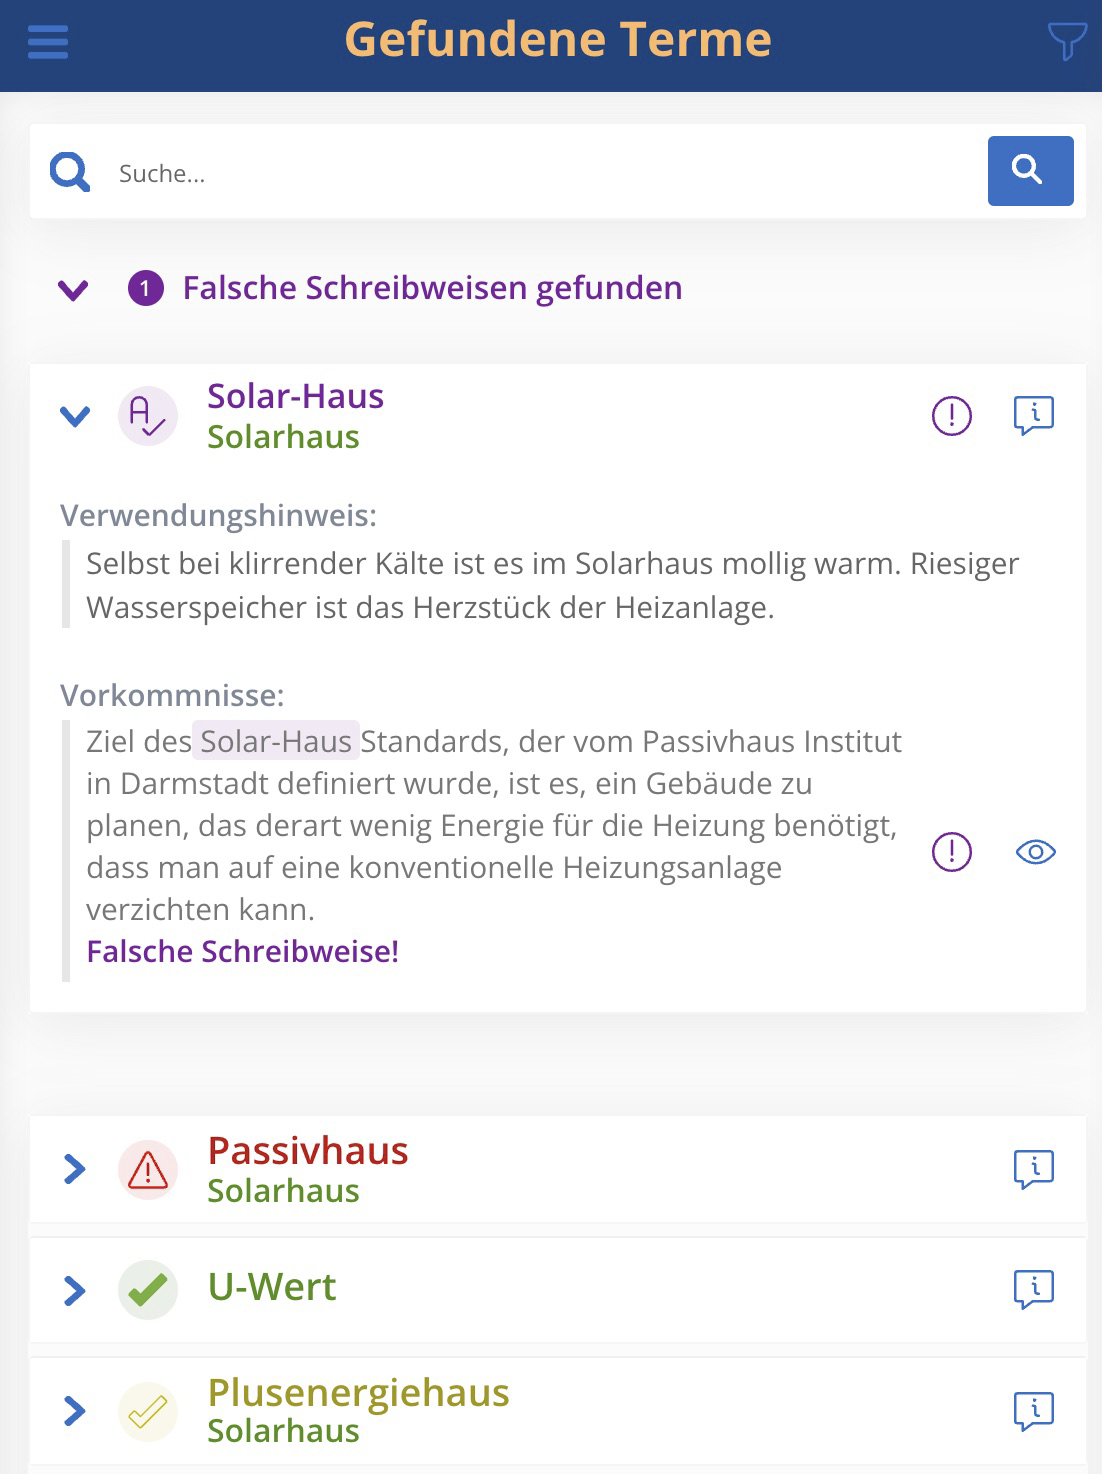Expand the Plusenergiehaus term entry
Image resolution: width=1102 pixels, height=1474 pixels.
pos(75,1411)
